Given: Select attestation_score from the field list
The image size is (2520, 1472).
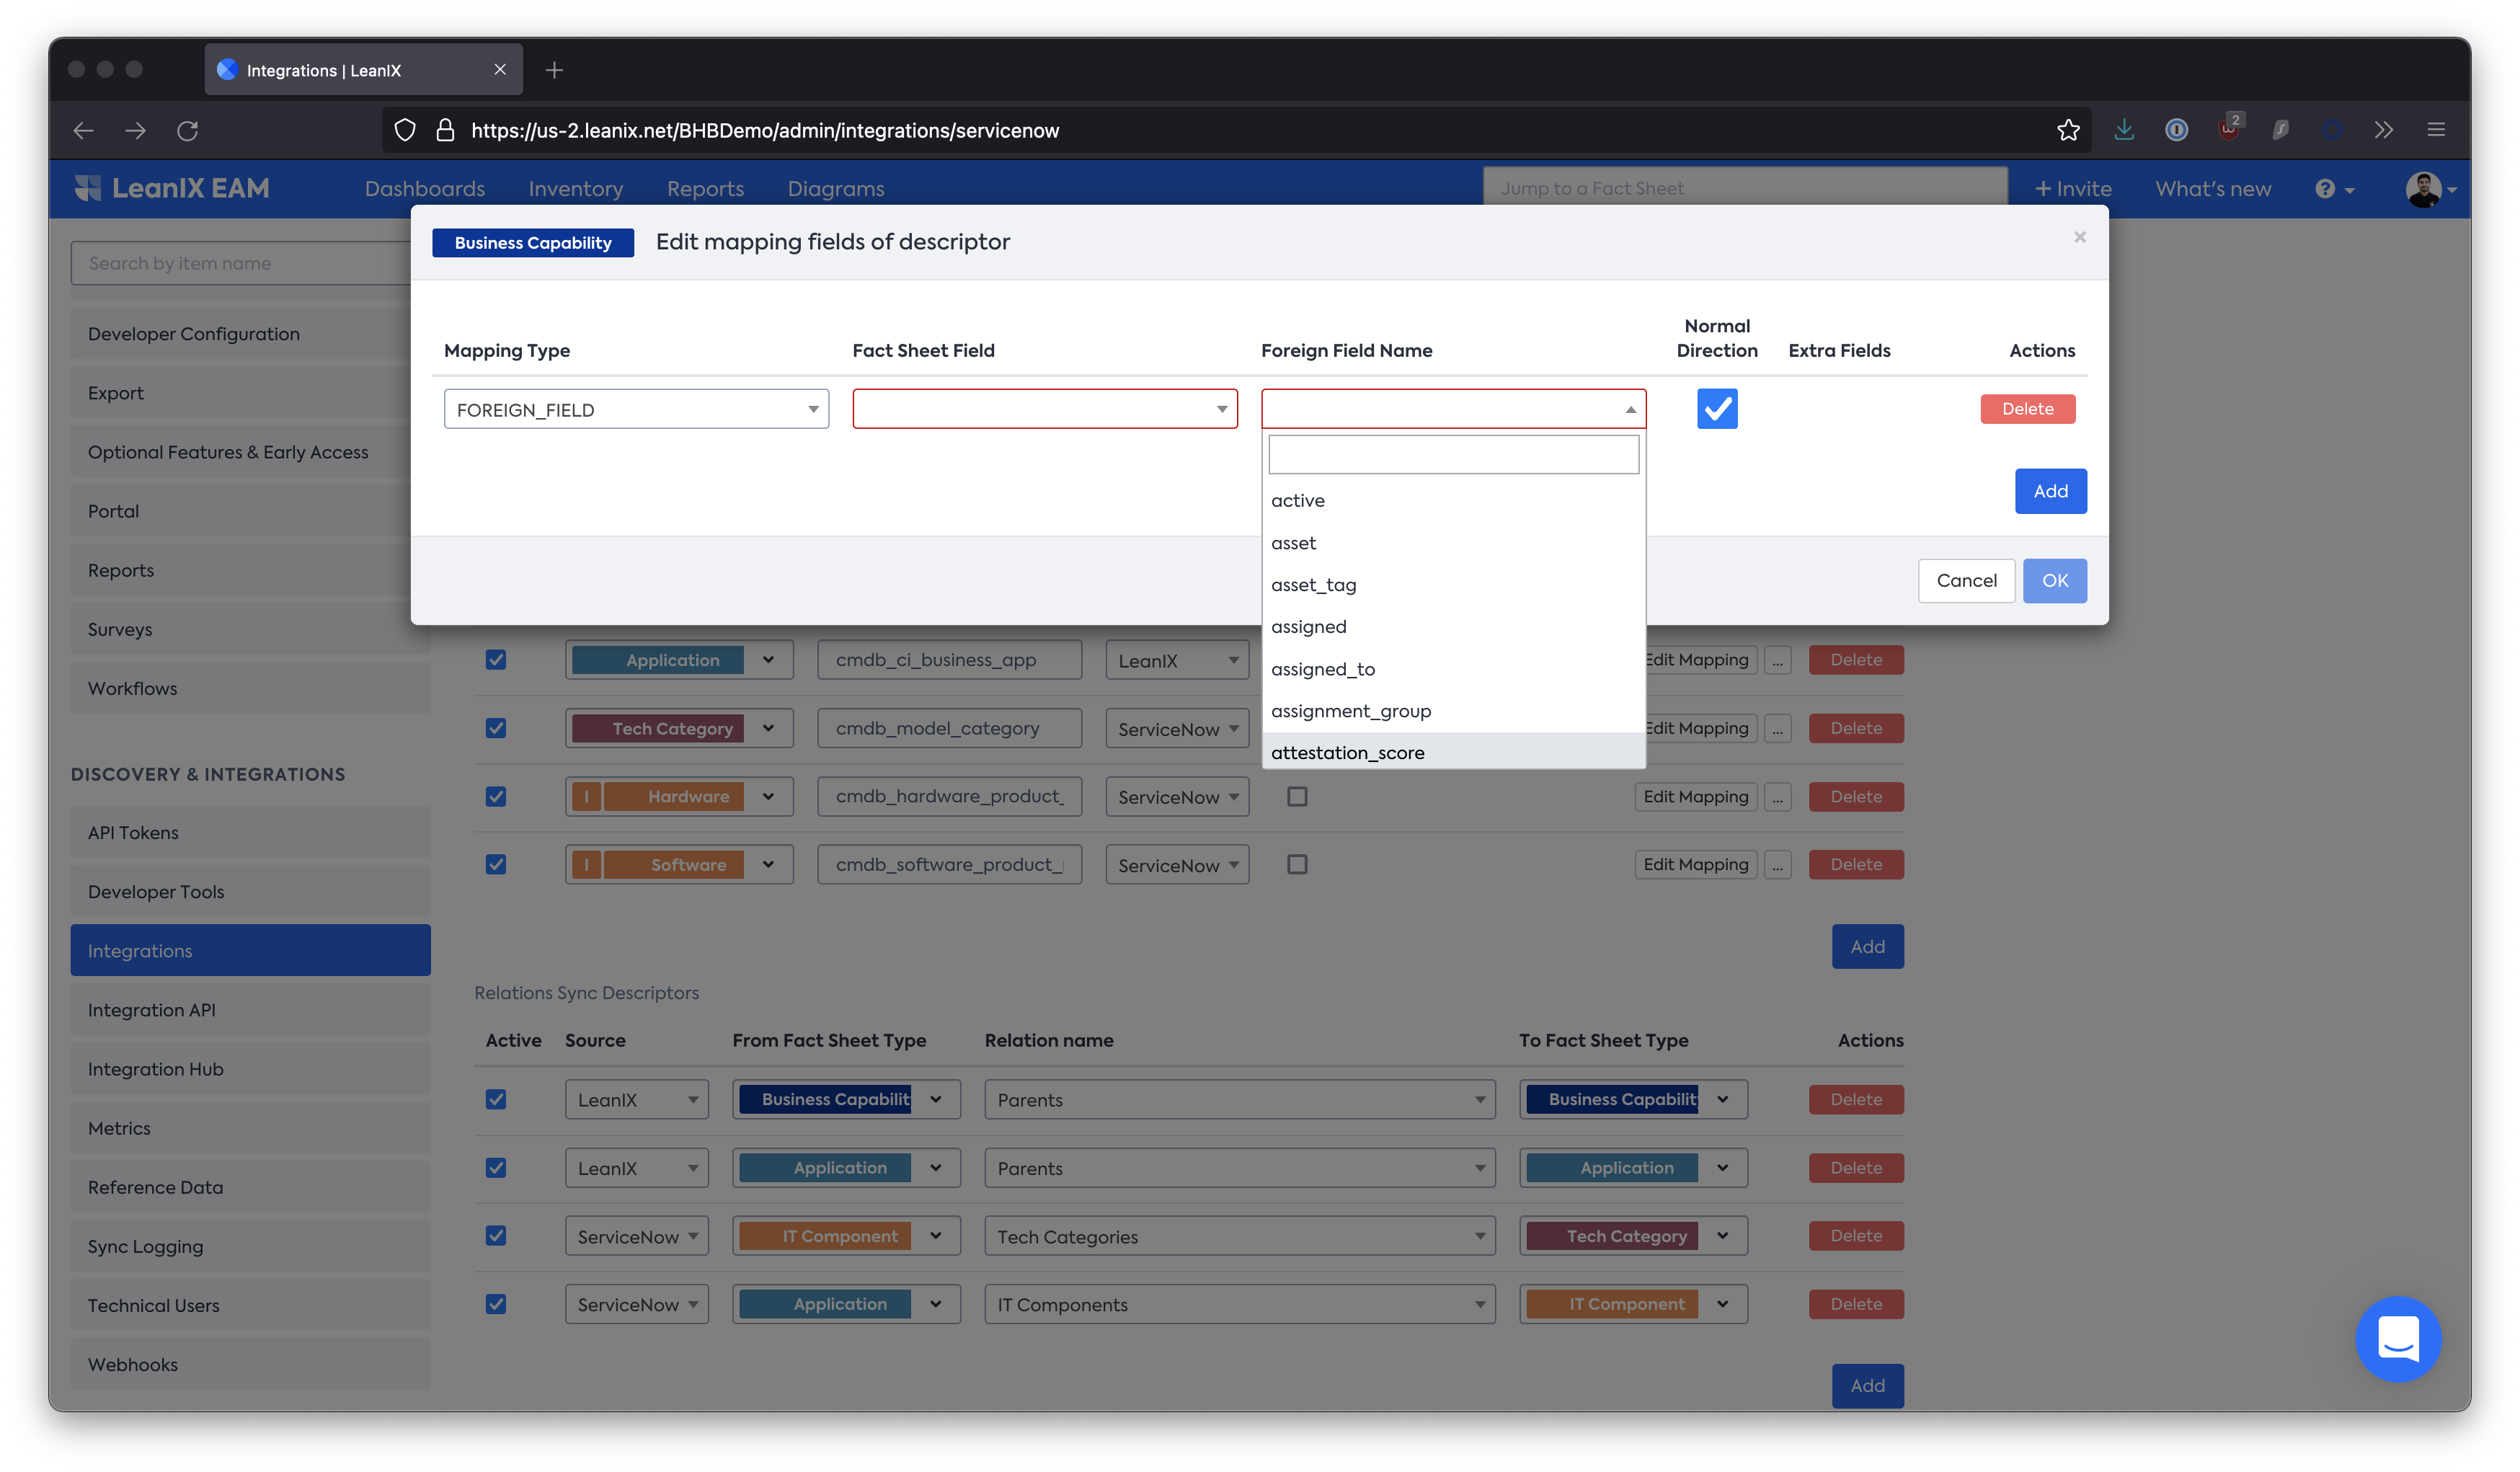Looking at the screenshot, I should 1348,752.
